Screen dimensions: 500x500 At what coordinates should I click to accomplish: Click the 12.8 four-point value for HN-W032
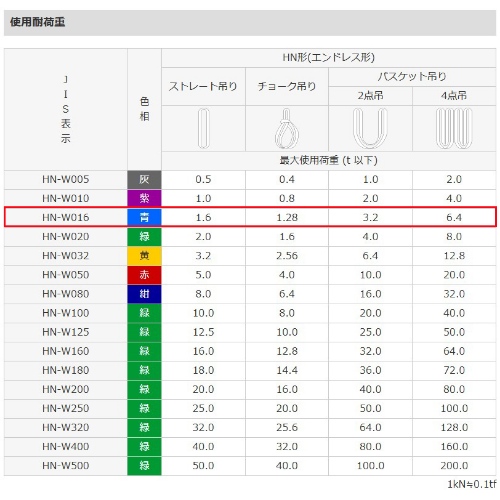[454, 256]
